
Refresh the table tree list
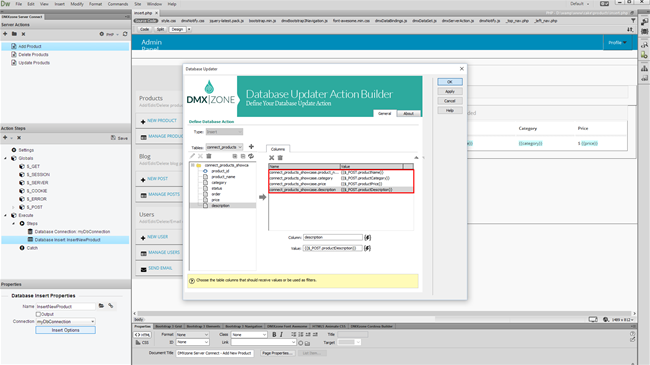coord(251,156)
